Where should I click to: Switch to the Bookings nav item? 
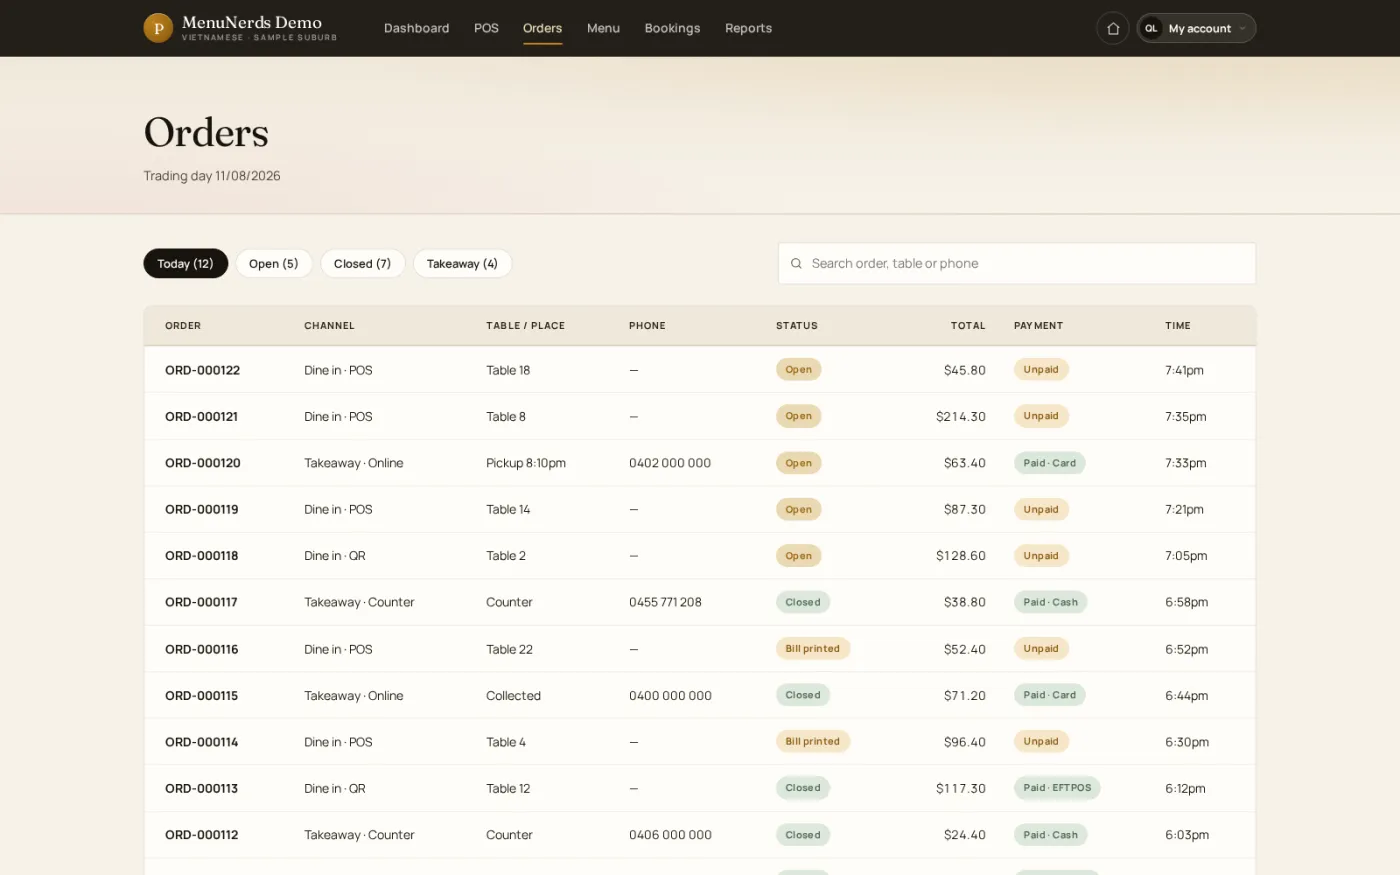point(672,28)
